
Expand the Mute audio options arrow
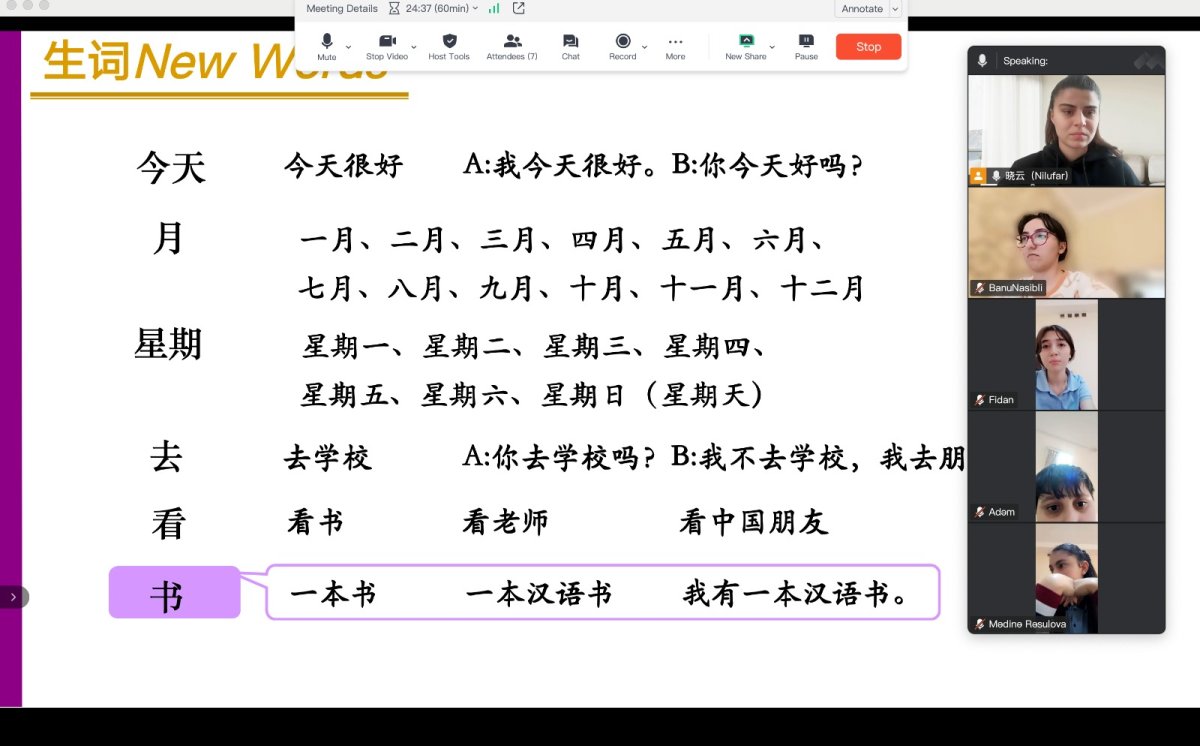pyautogui.click(x=349, y=46)
